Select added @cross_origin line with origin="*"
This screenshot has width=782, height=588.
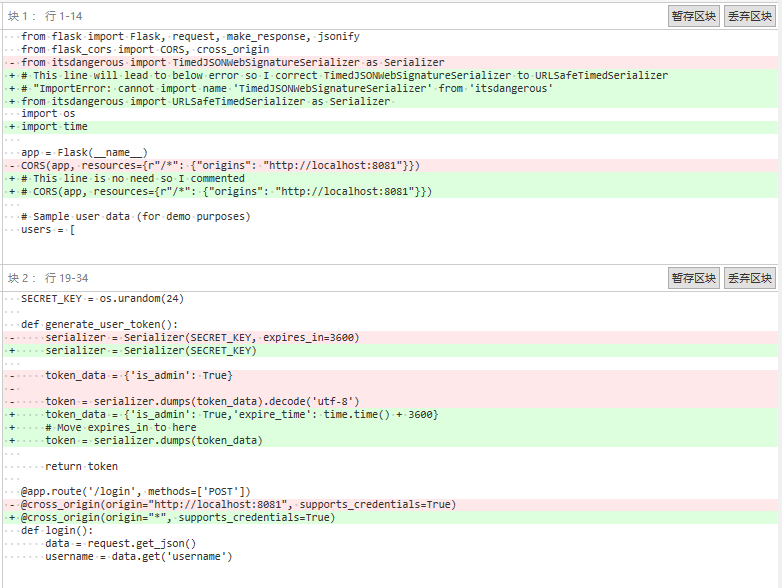click(391, 518)
